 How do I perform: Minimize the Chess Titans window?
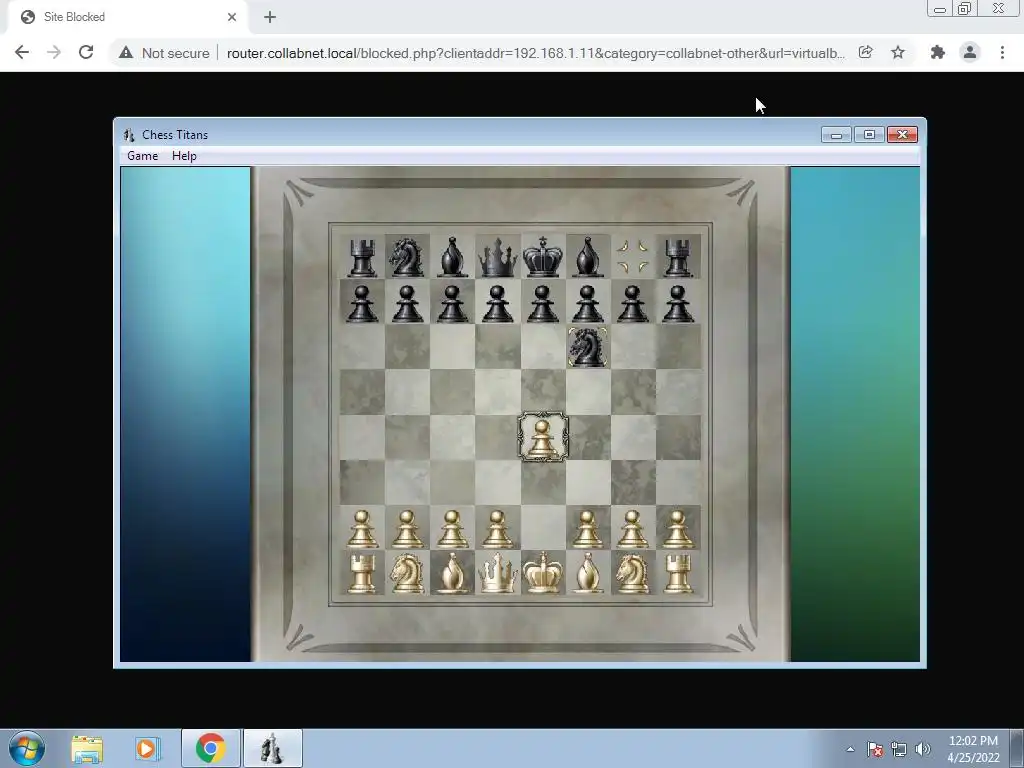836,135
